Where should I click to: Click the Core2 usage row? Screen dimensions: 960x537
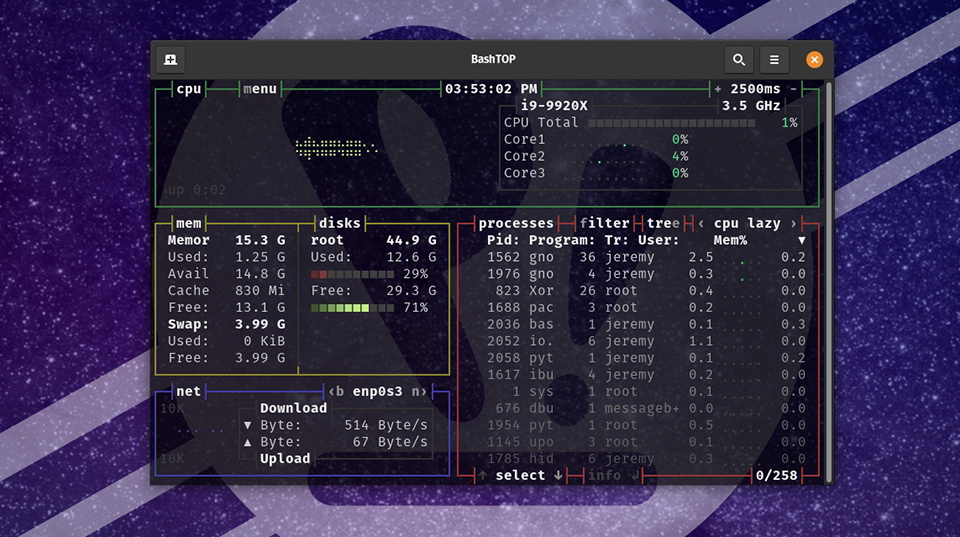click(596, 157)
